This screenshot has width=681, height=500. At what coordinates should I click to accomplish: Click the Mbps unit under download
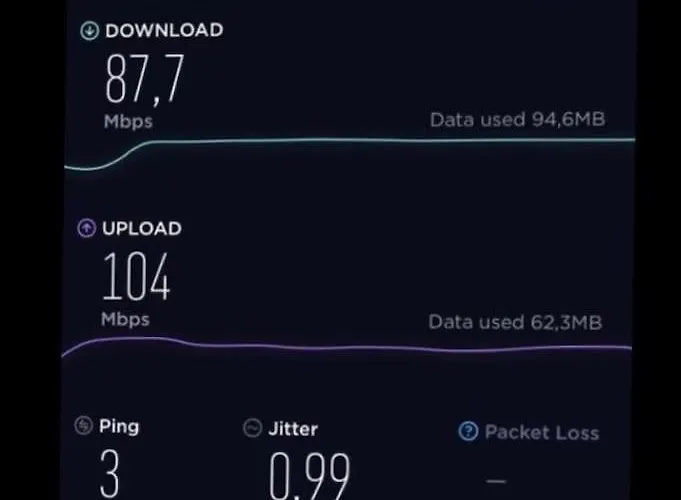pyautogui.click(x=128, y=122)
